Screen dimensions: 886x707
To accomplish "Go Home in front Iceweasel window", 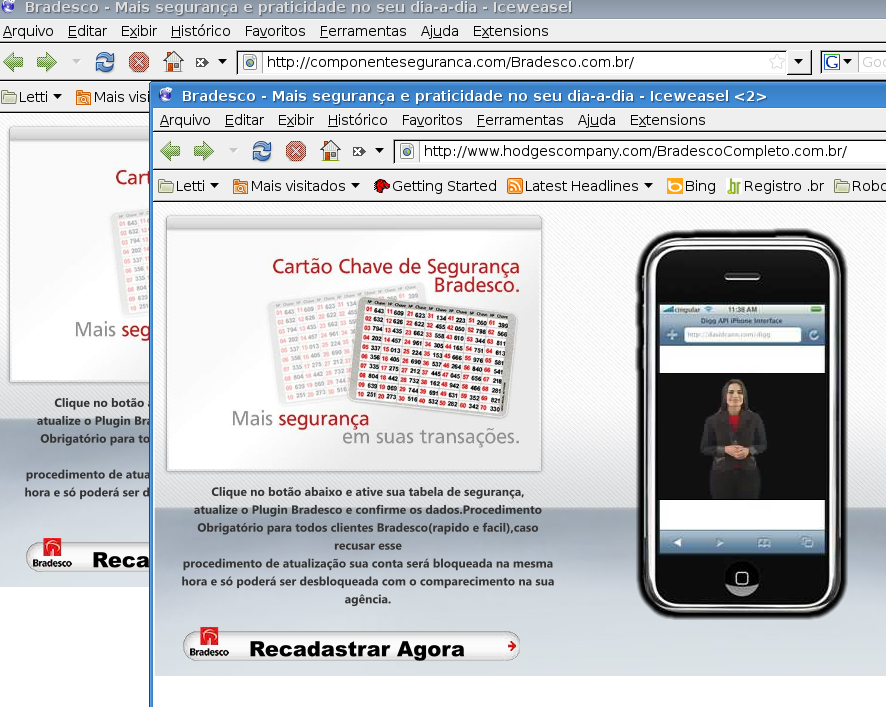I will (330, 151).
